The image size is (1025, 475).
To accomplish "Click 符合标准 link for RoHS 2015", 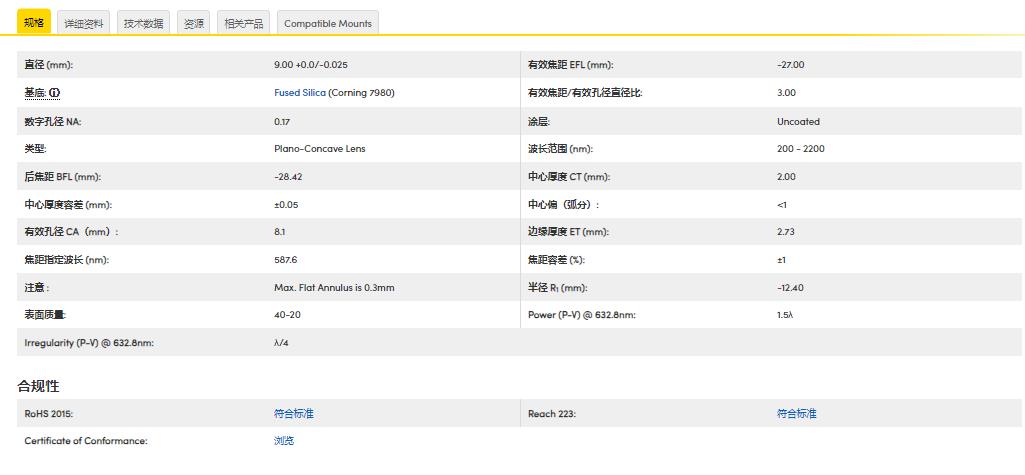I will 293,413.
